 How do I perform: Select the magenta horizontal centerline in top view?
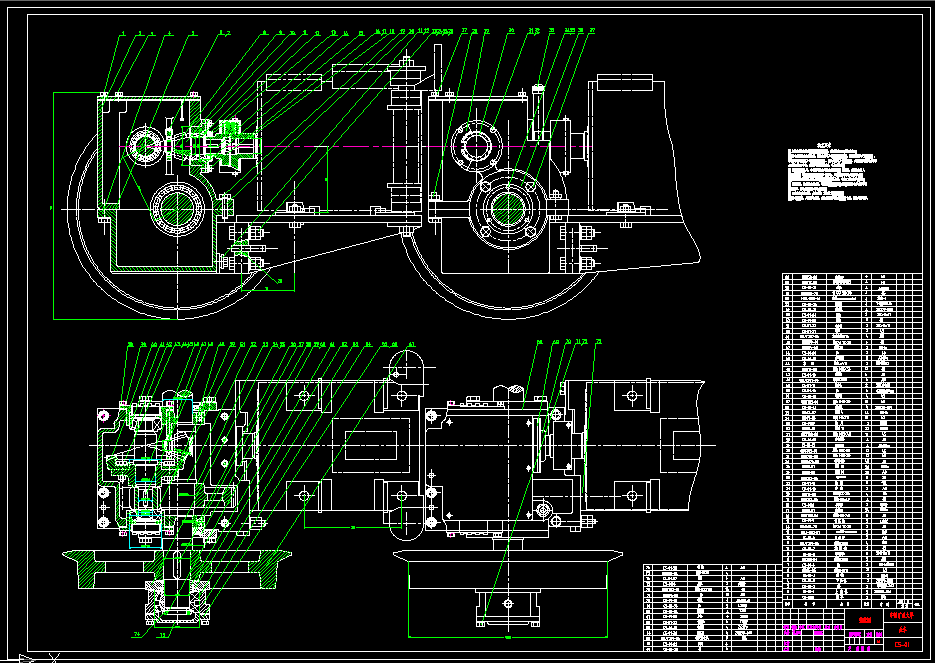click(355, 146)
